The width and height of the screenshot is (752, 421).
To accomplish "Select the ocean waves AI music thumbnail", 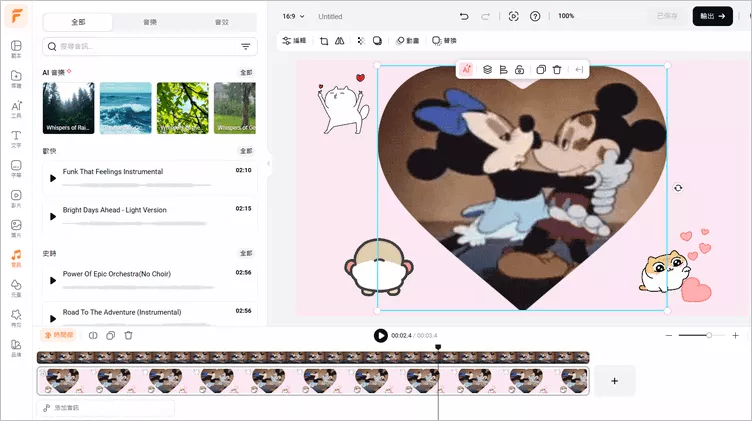I will (x=126, y=108).
